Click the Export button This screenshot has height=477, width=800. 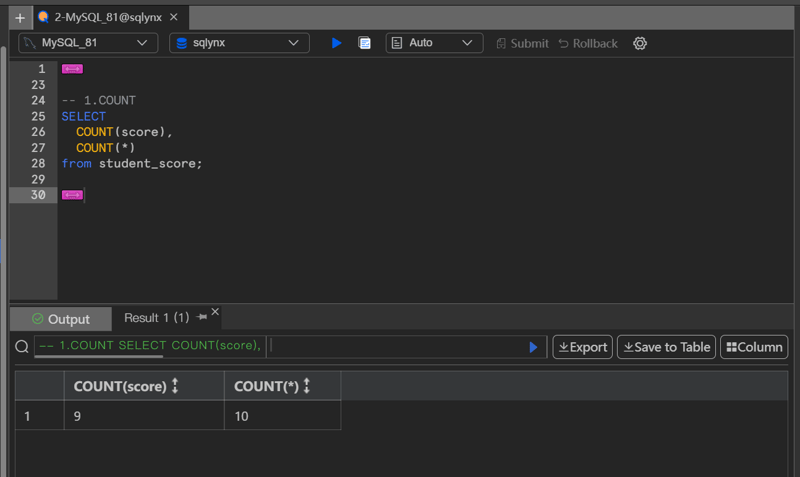point(583,347)
